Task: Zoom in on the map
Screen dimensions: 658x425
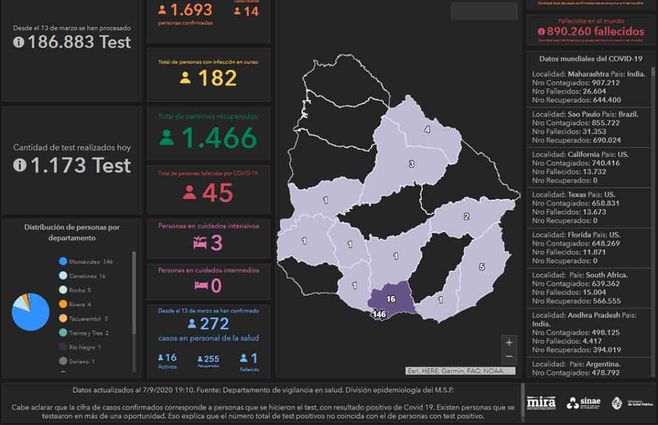Action: click(x=510, y=343)
